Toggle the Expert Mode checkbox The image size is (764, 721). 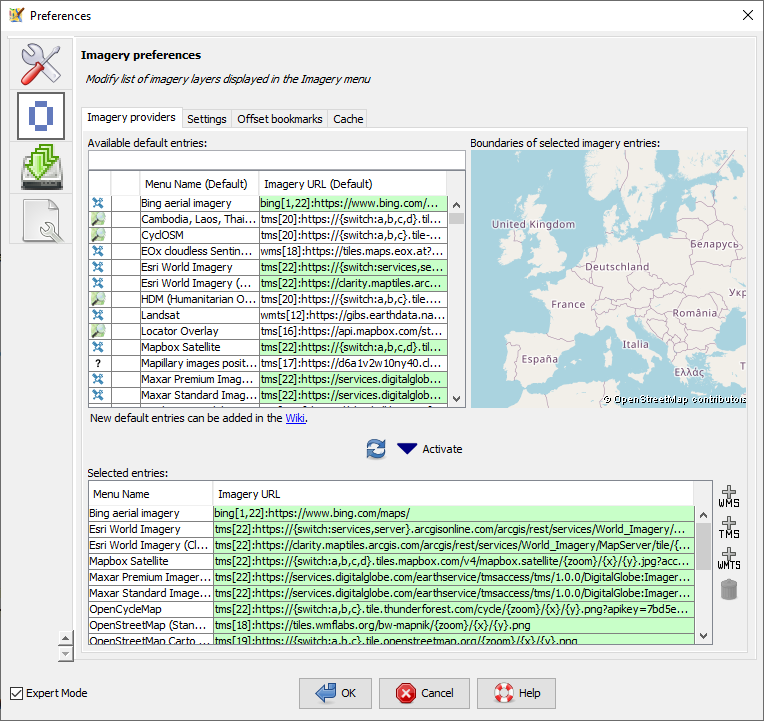[17, 693]
